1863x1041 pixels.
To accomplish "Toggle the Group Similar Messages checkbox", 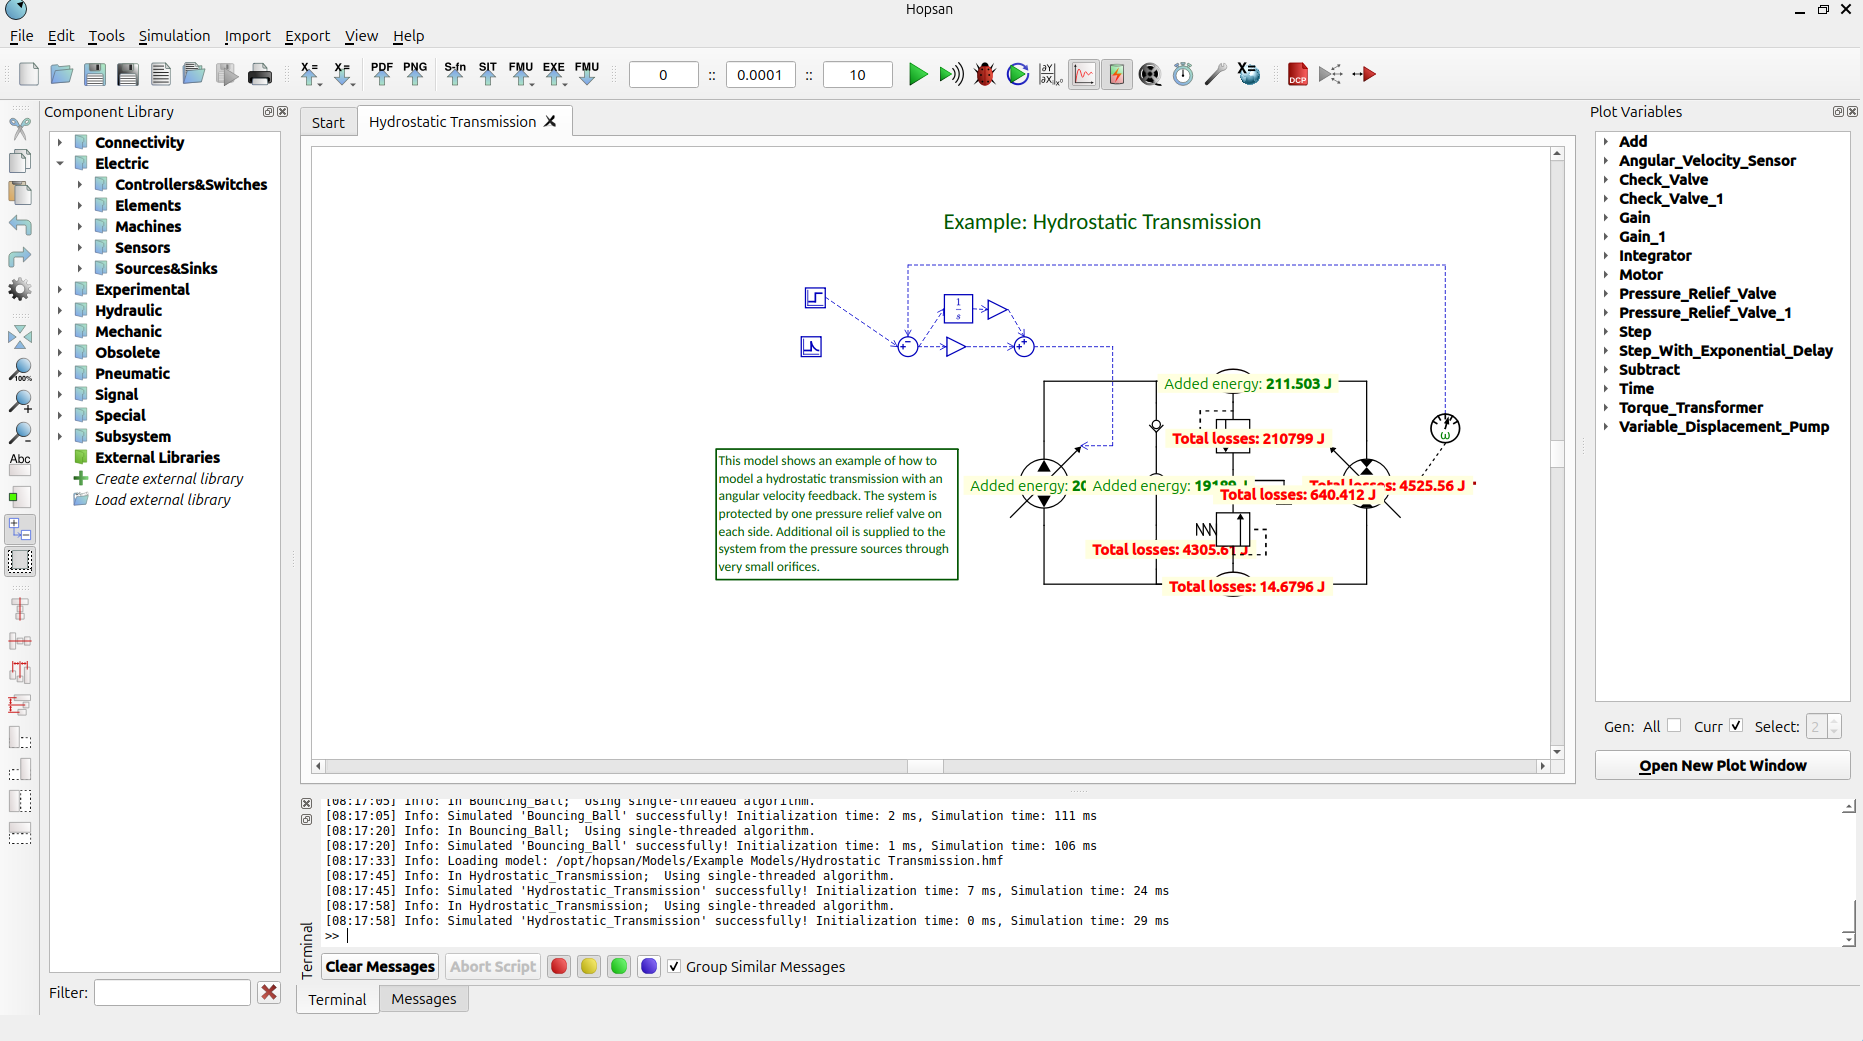I will [674, 966].
